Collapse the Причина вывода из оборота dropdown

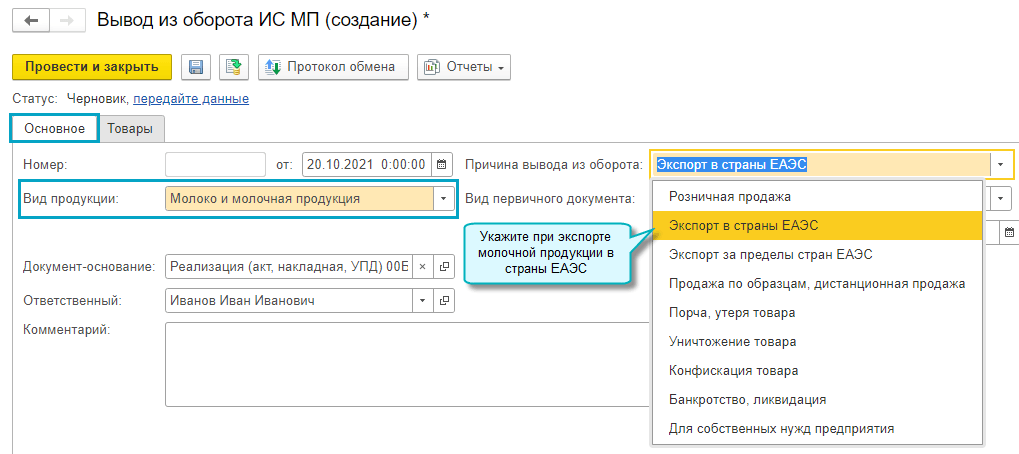[x=1000, y=164]
